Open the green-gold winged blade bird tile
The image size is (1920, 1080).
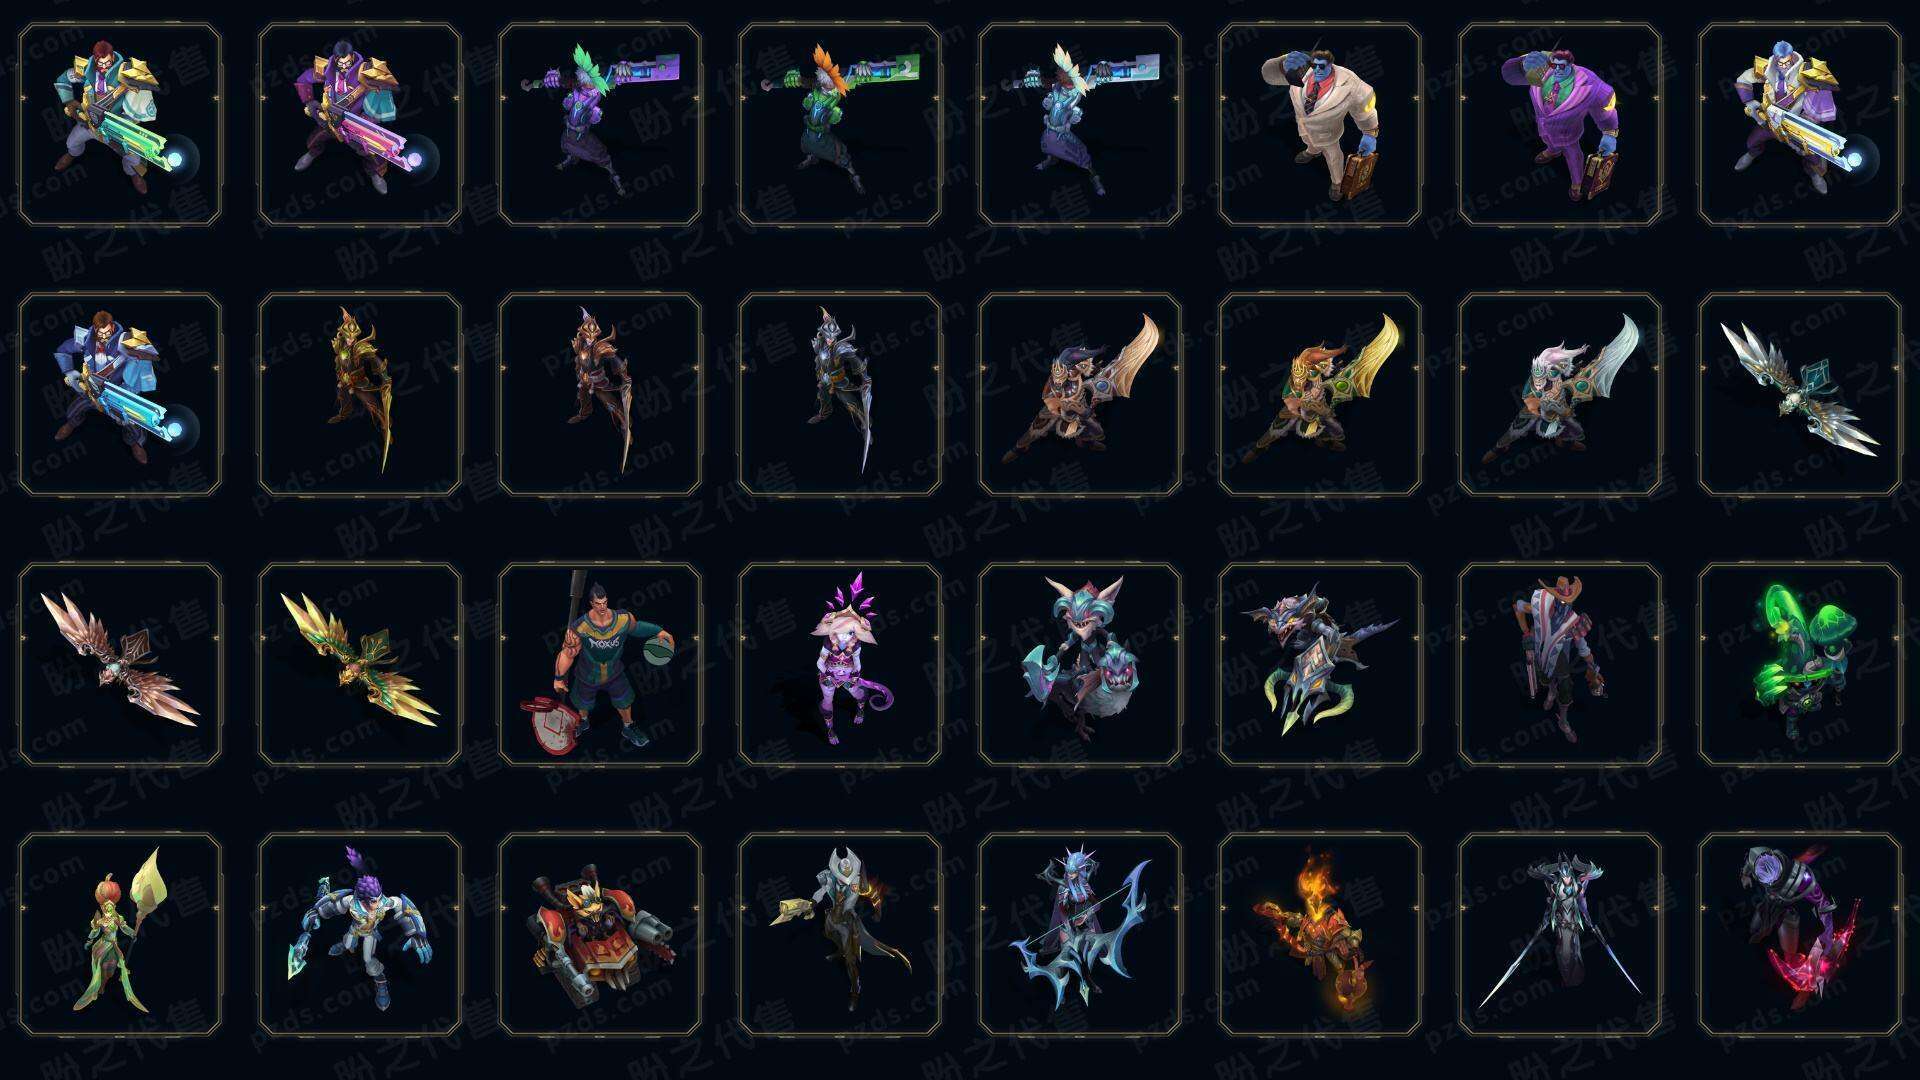click(x=360, y=664)
